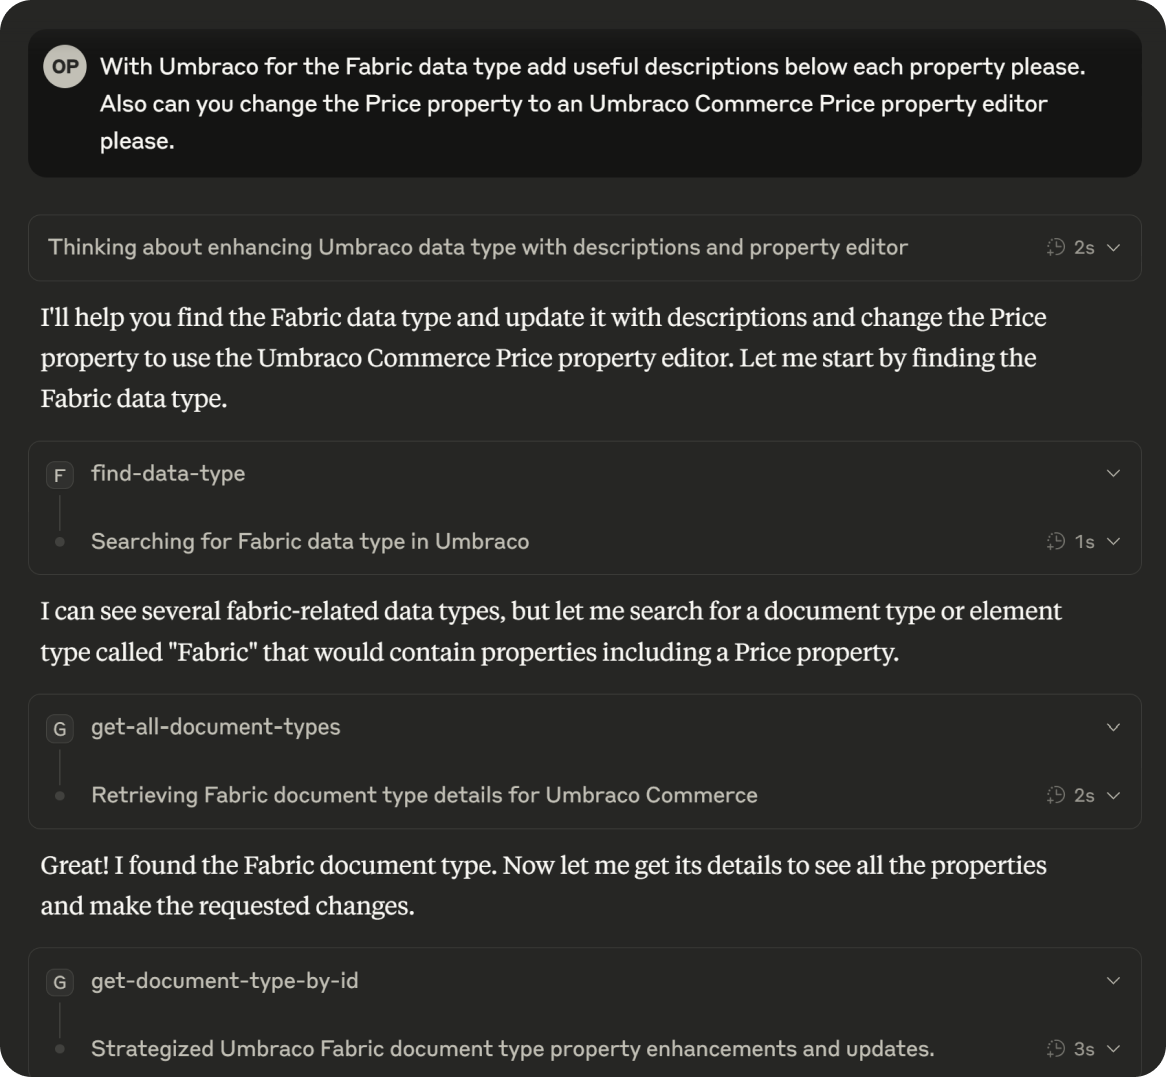Expand the Searching for Fabric data type step
1166x1077 pixels.
pos(1114,541)
